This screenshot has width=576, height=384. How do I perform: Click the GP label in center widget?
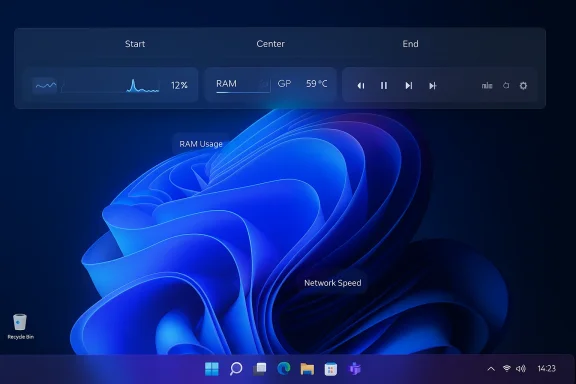(284, 84)
